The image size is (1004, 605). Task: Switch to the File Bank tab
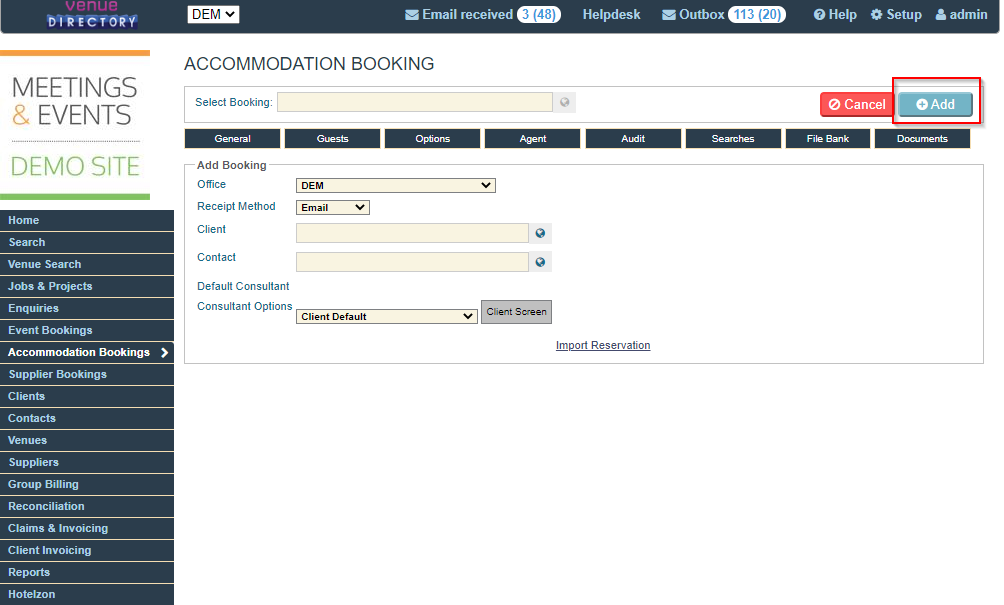828,138
